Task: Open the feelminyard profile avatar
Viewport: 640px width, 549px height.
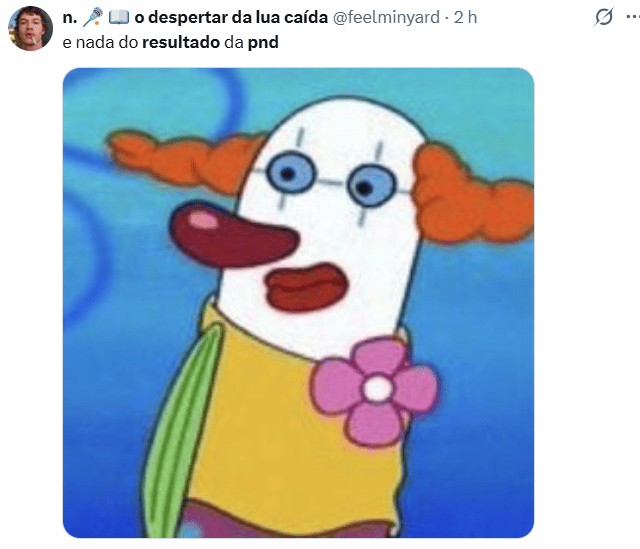Action: pyautogui.click(x=30, y=28)
